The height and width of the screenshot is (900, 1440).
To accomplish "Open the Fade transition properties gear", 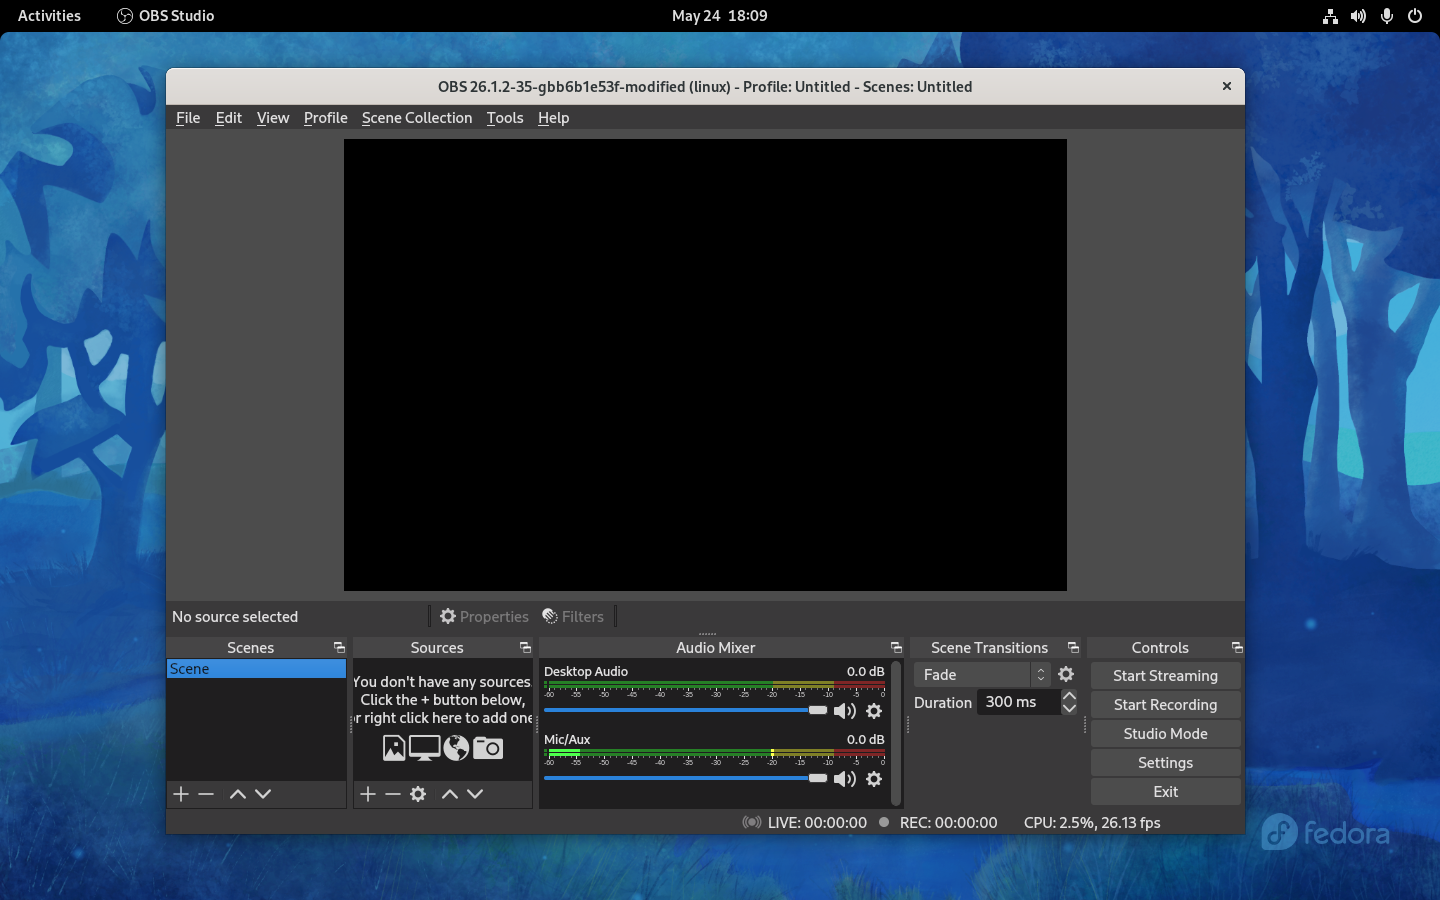I will point(1066,674).
